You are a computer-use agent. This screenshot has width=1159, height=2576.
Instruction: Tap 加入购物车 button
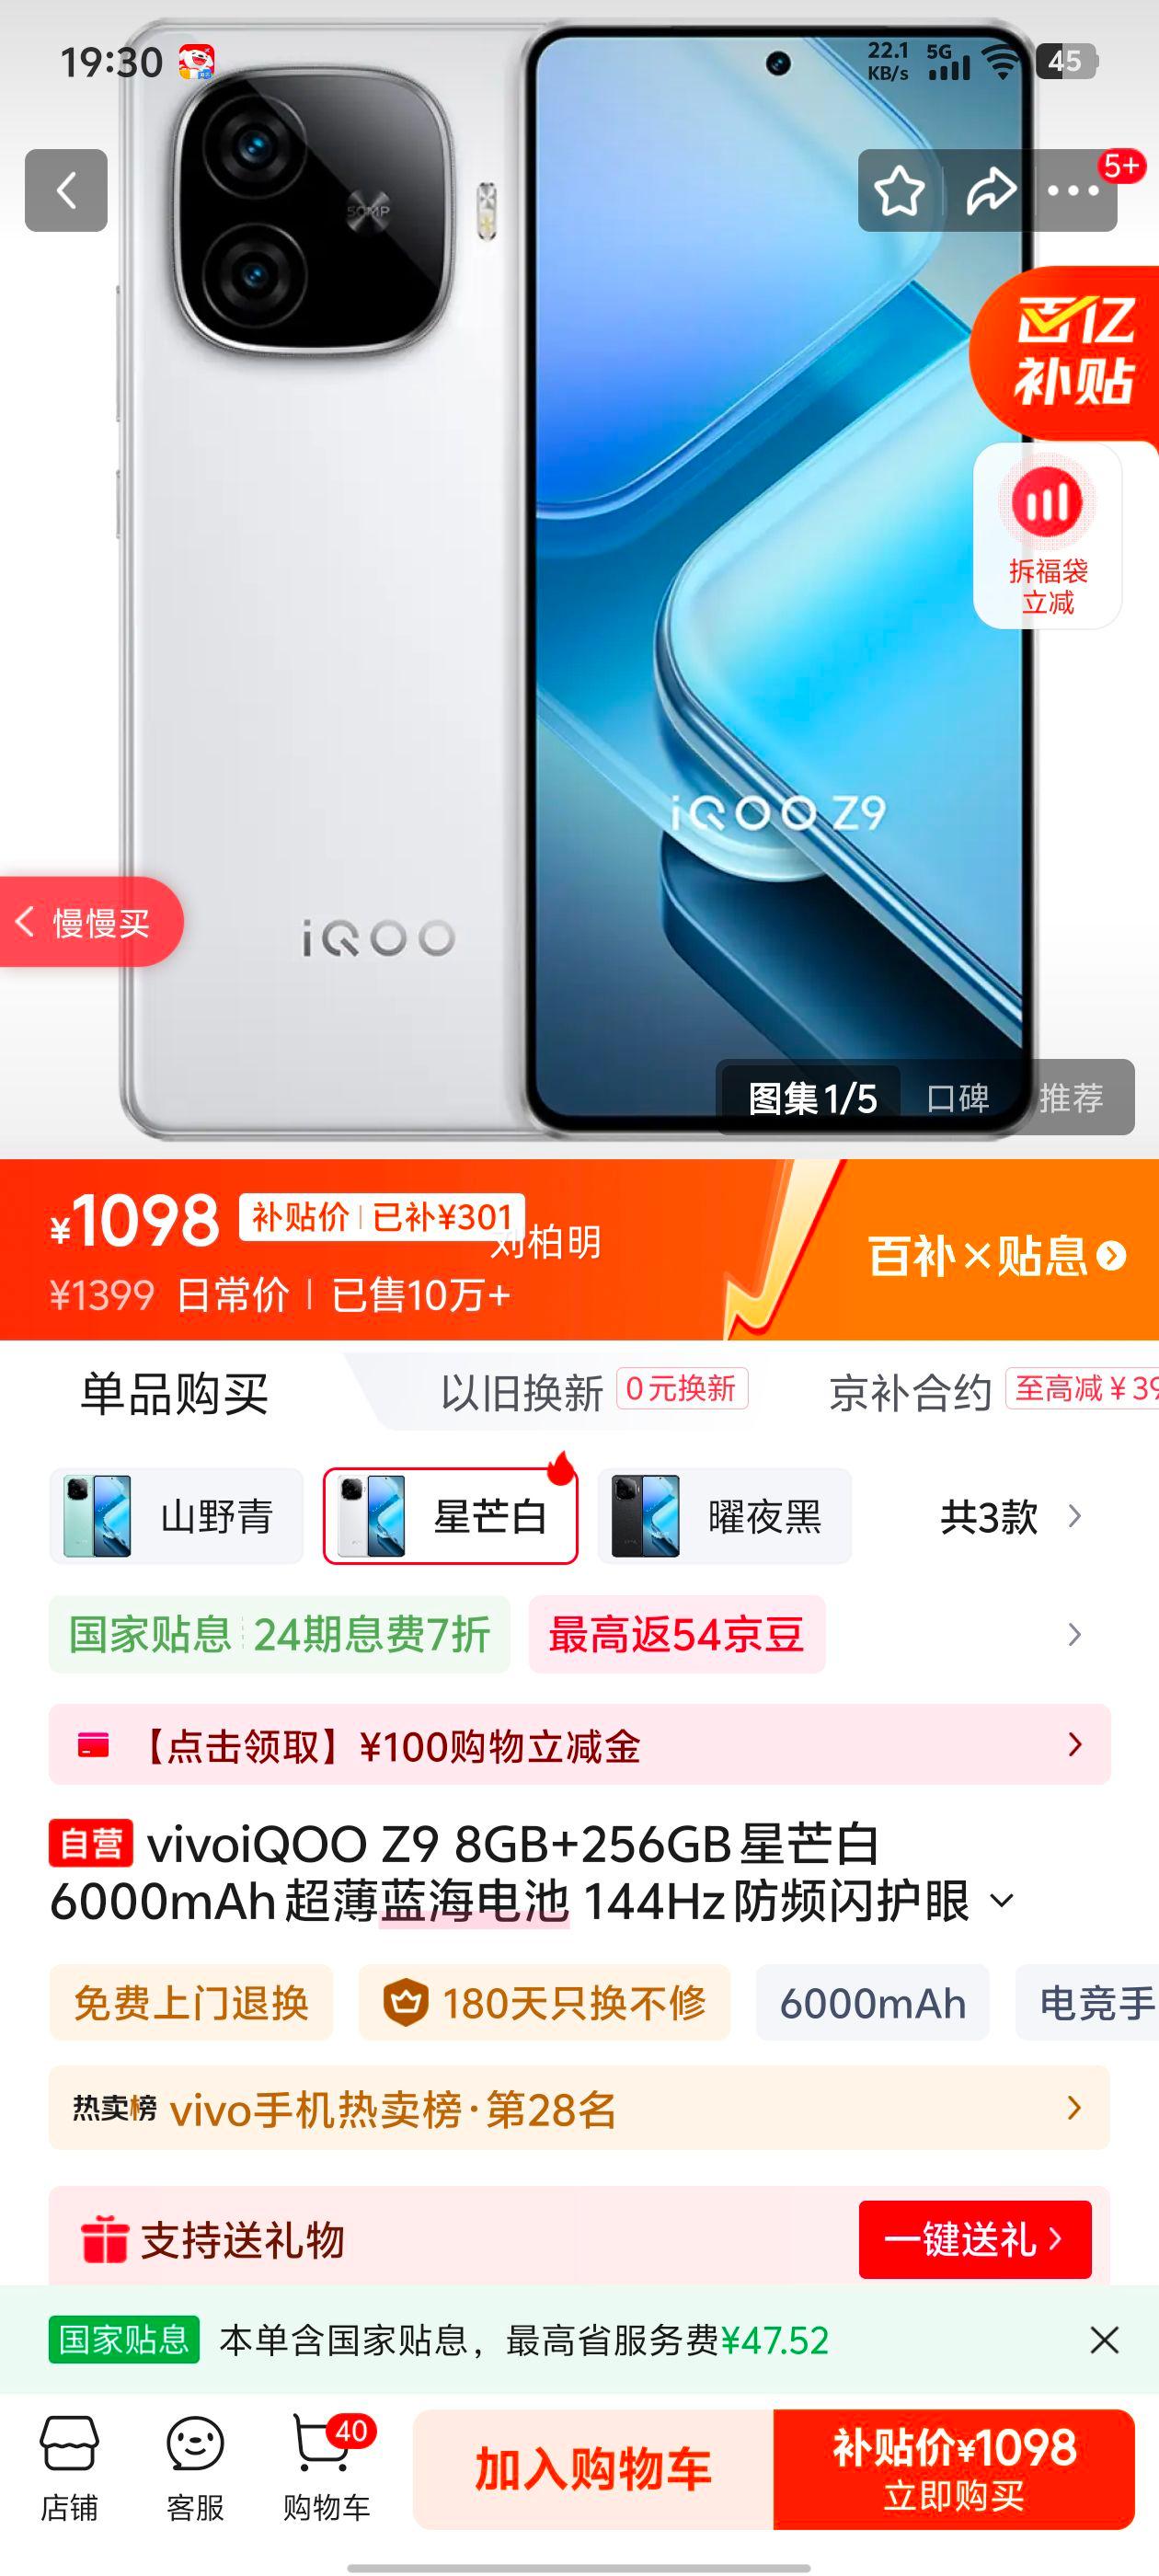[x=593, y=2469]
